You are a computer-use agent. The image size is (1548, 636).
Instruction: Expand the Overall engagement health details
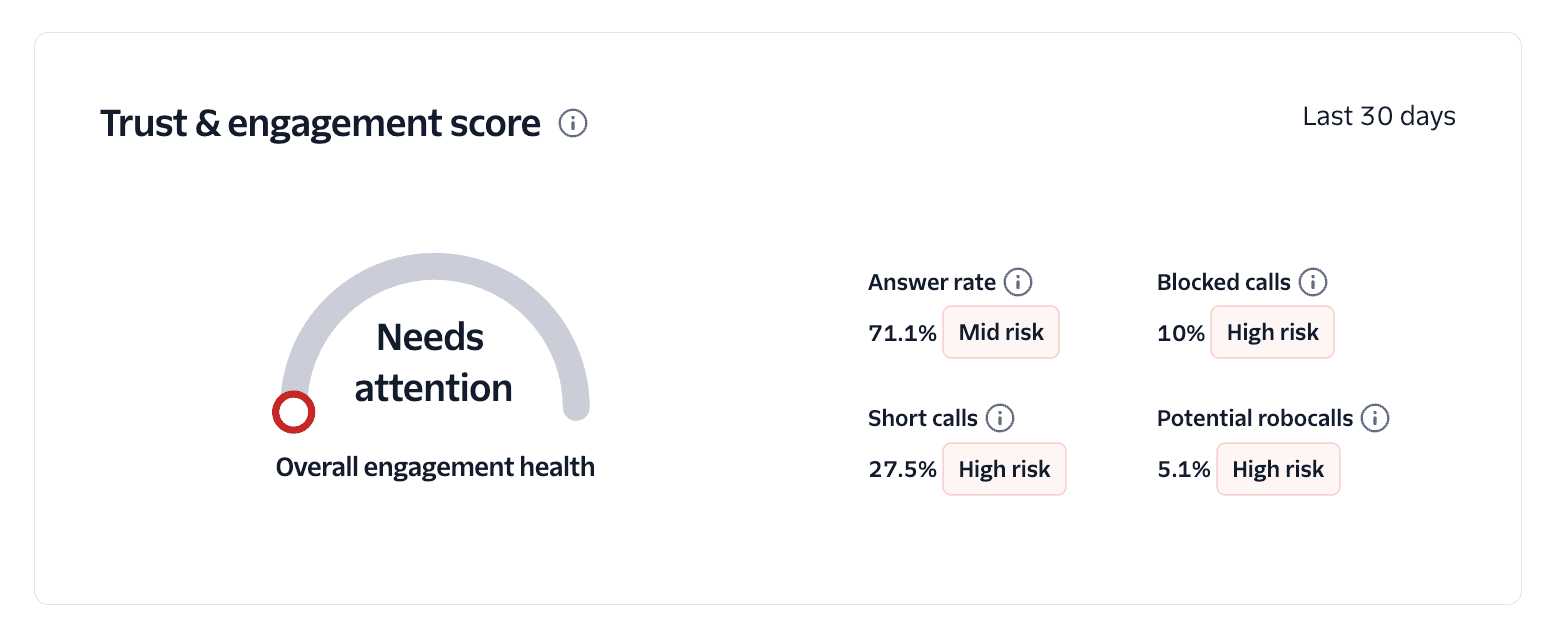coord(434,466)
